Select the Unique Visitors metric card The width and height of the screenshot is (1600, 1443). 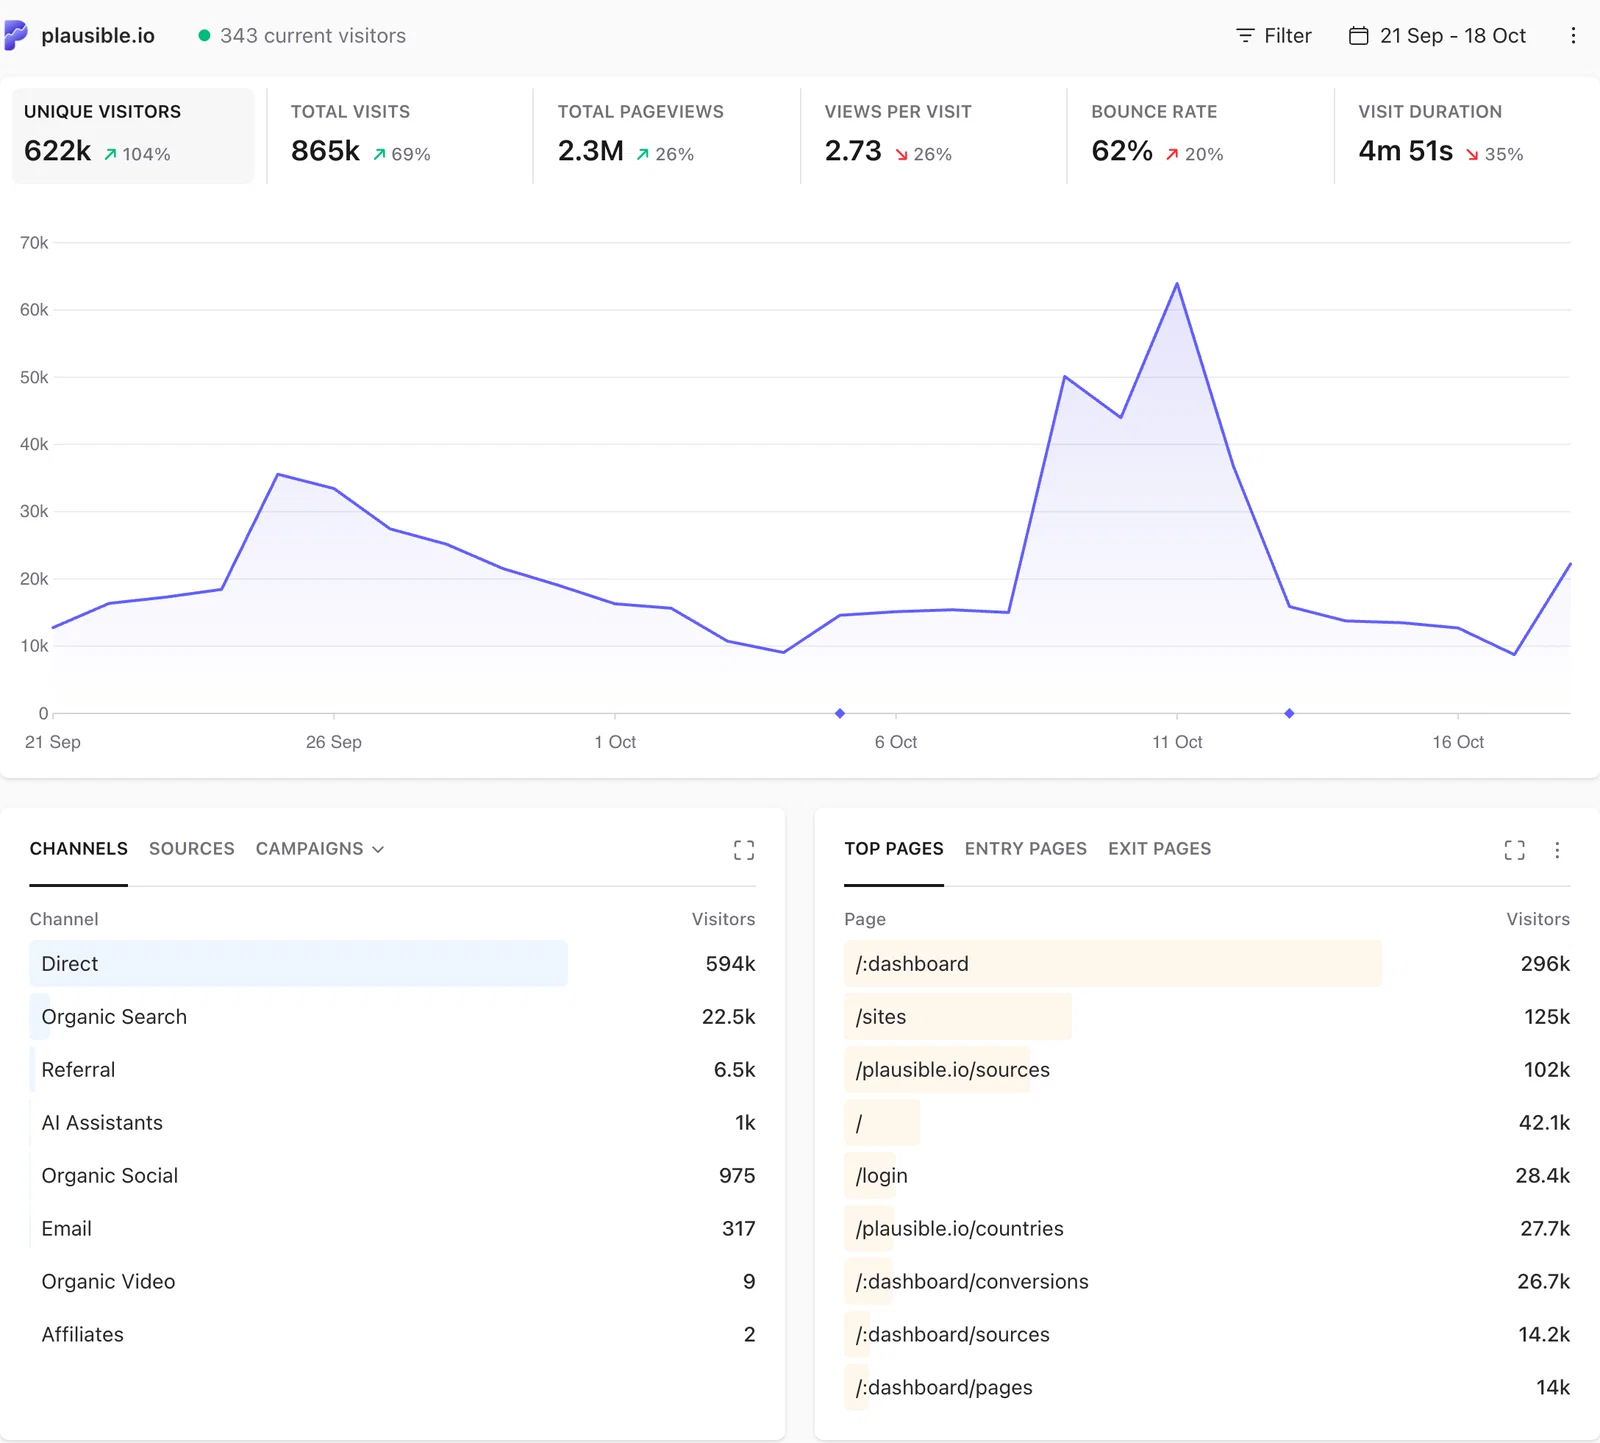pyautogui.click(x=133, y=136)
